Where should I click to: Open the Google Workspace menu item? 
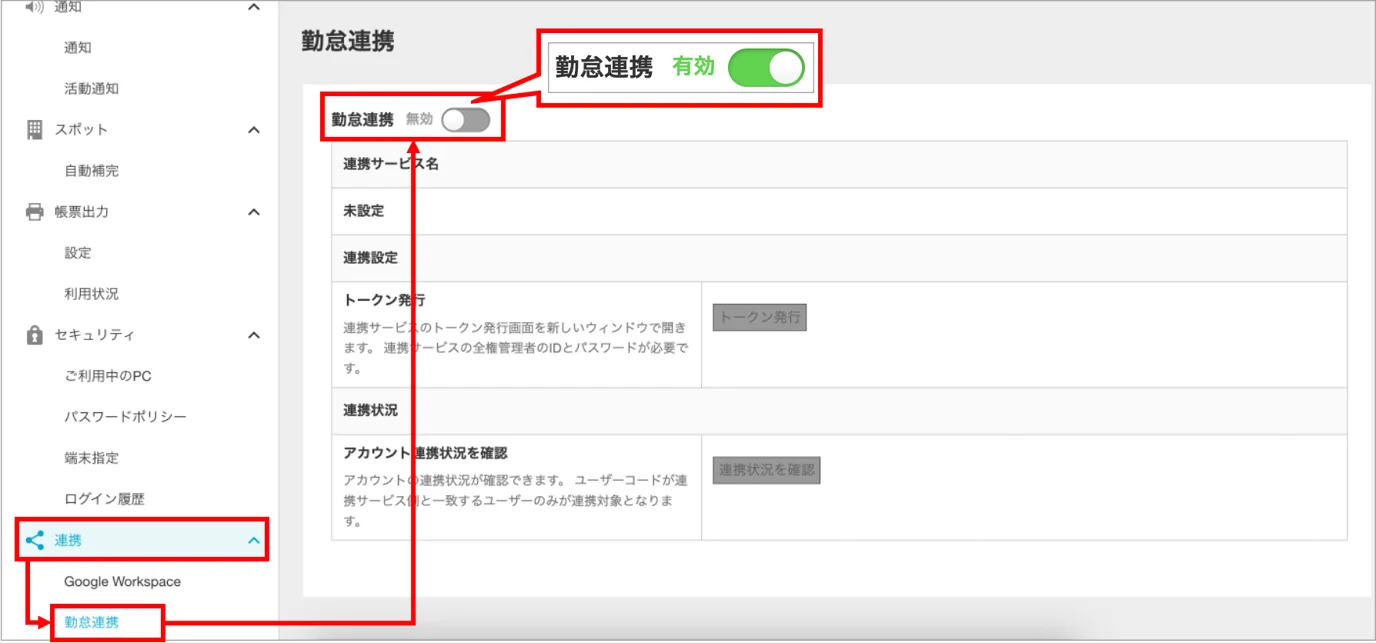123,582
